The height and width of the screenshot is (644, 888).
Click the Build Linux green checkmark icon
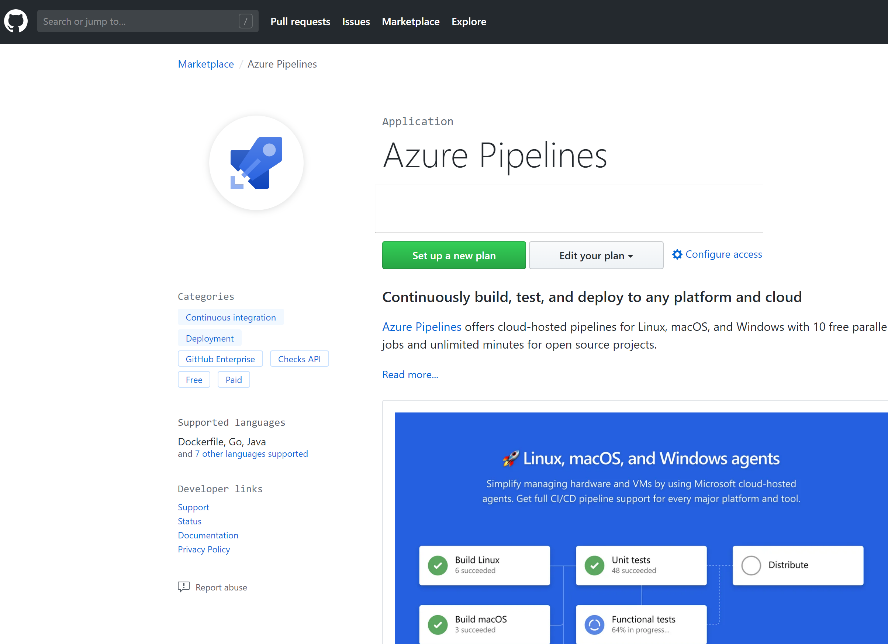(x=438, y=565)
